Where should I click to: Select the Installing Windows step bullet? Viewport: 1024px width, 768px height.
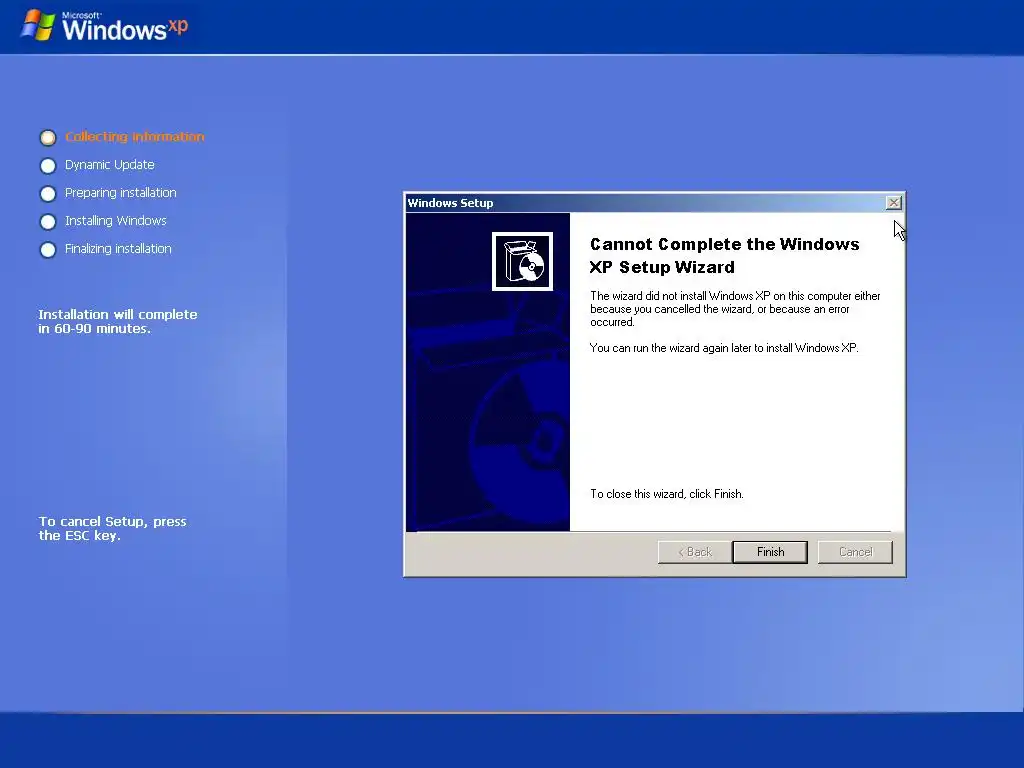coord(48,221)
